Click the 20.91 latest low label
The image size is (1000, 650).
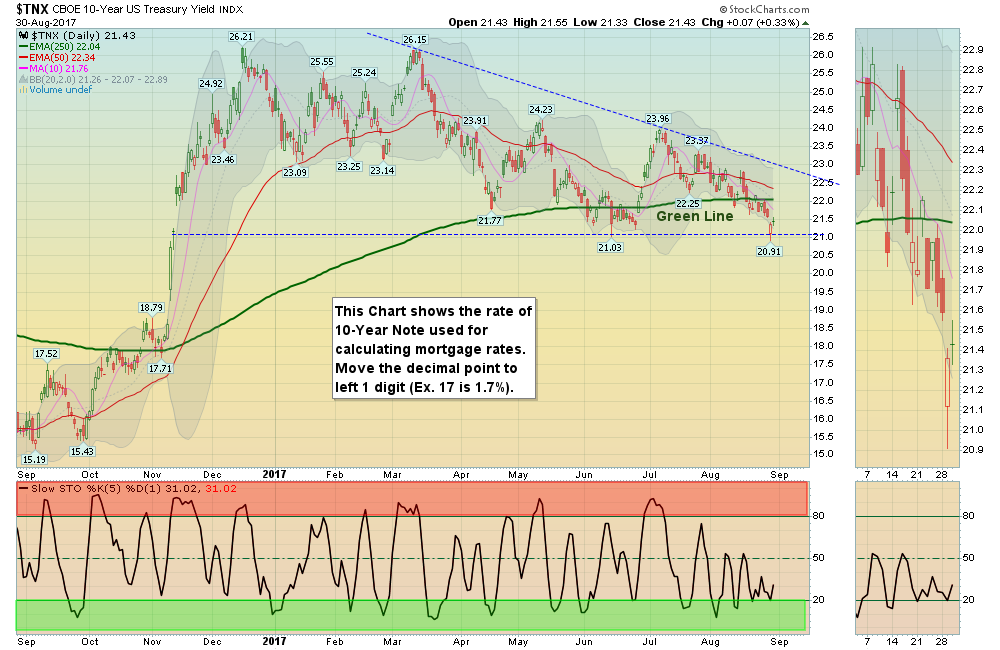769,251
